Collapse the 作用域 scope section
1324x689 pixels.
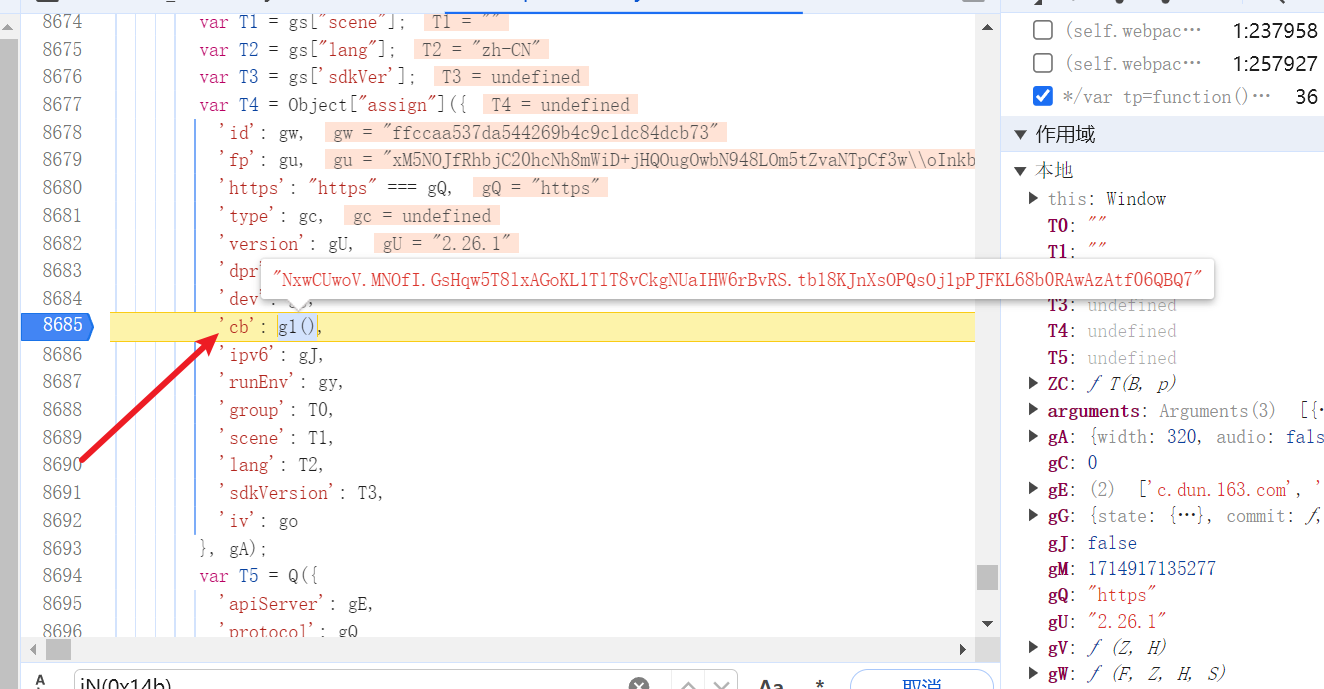coord(1020,134)
